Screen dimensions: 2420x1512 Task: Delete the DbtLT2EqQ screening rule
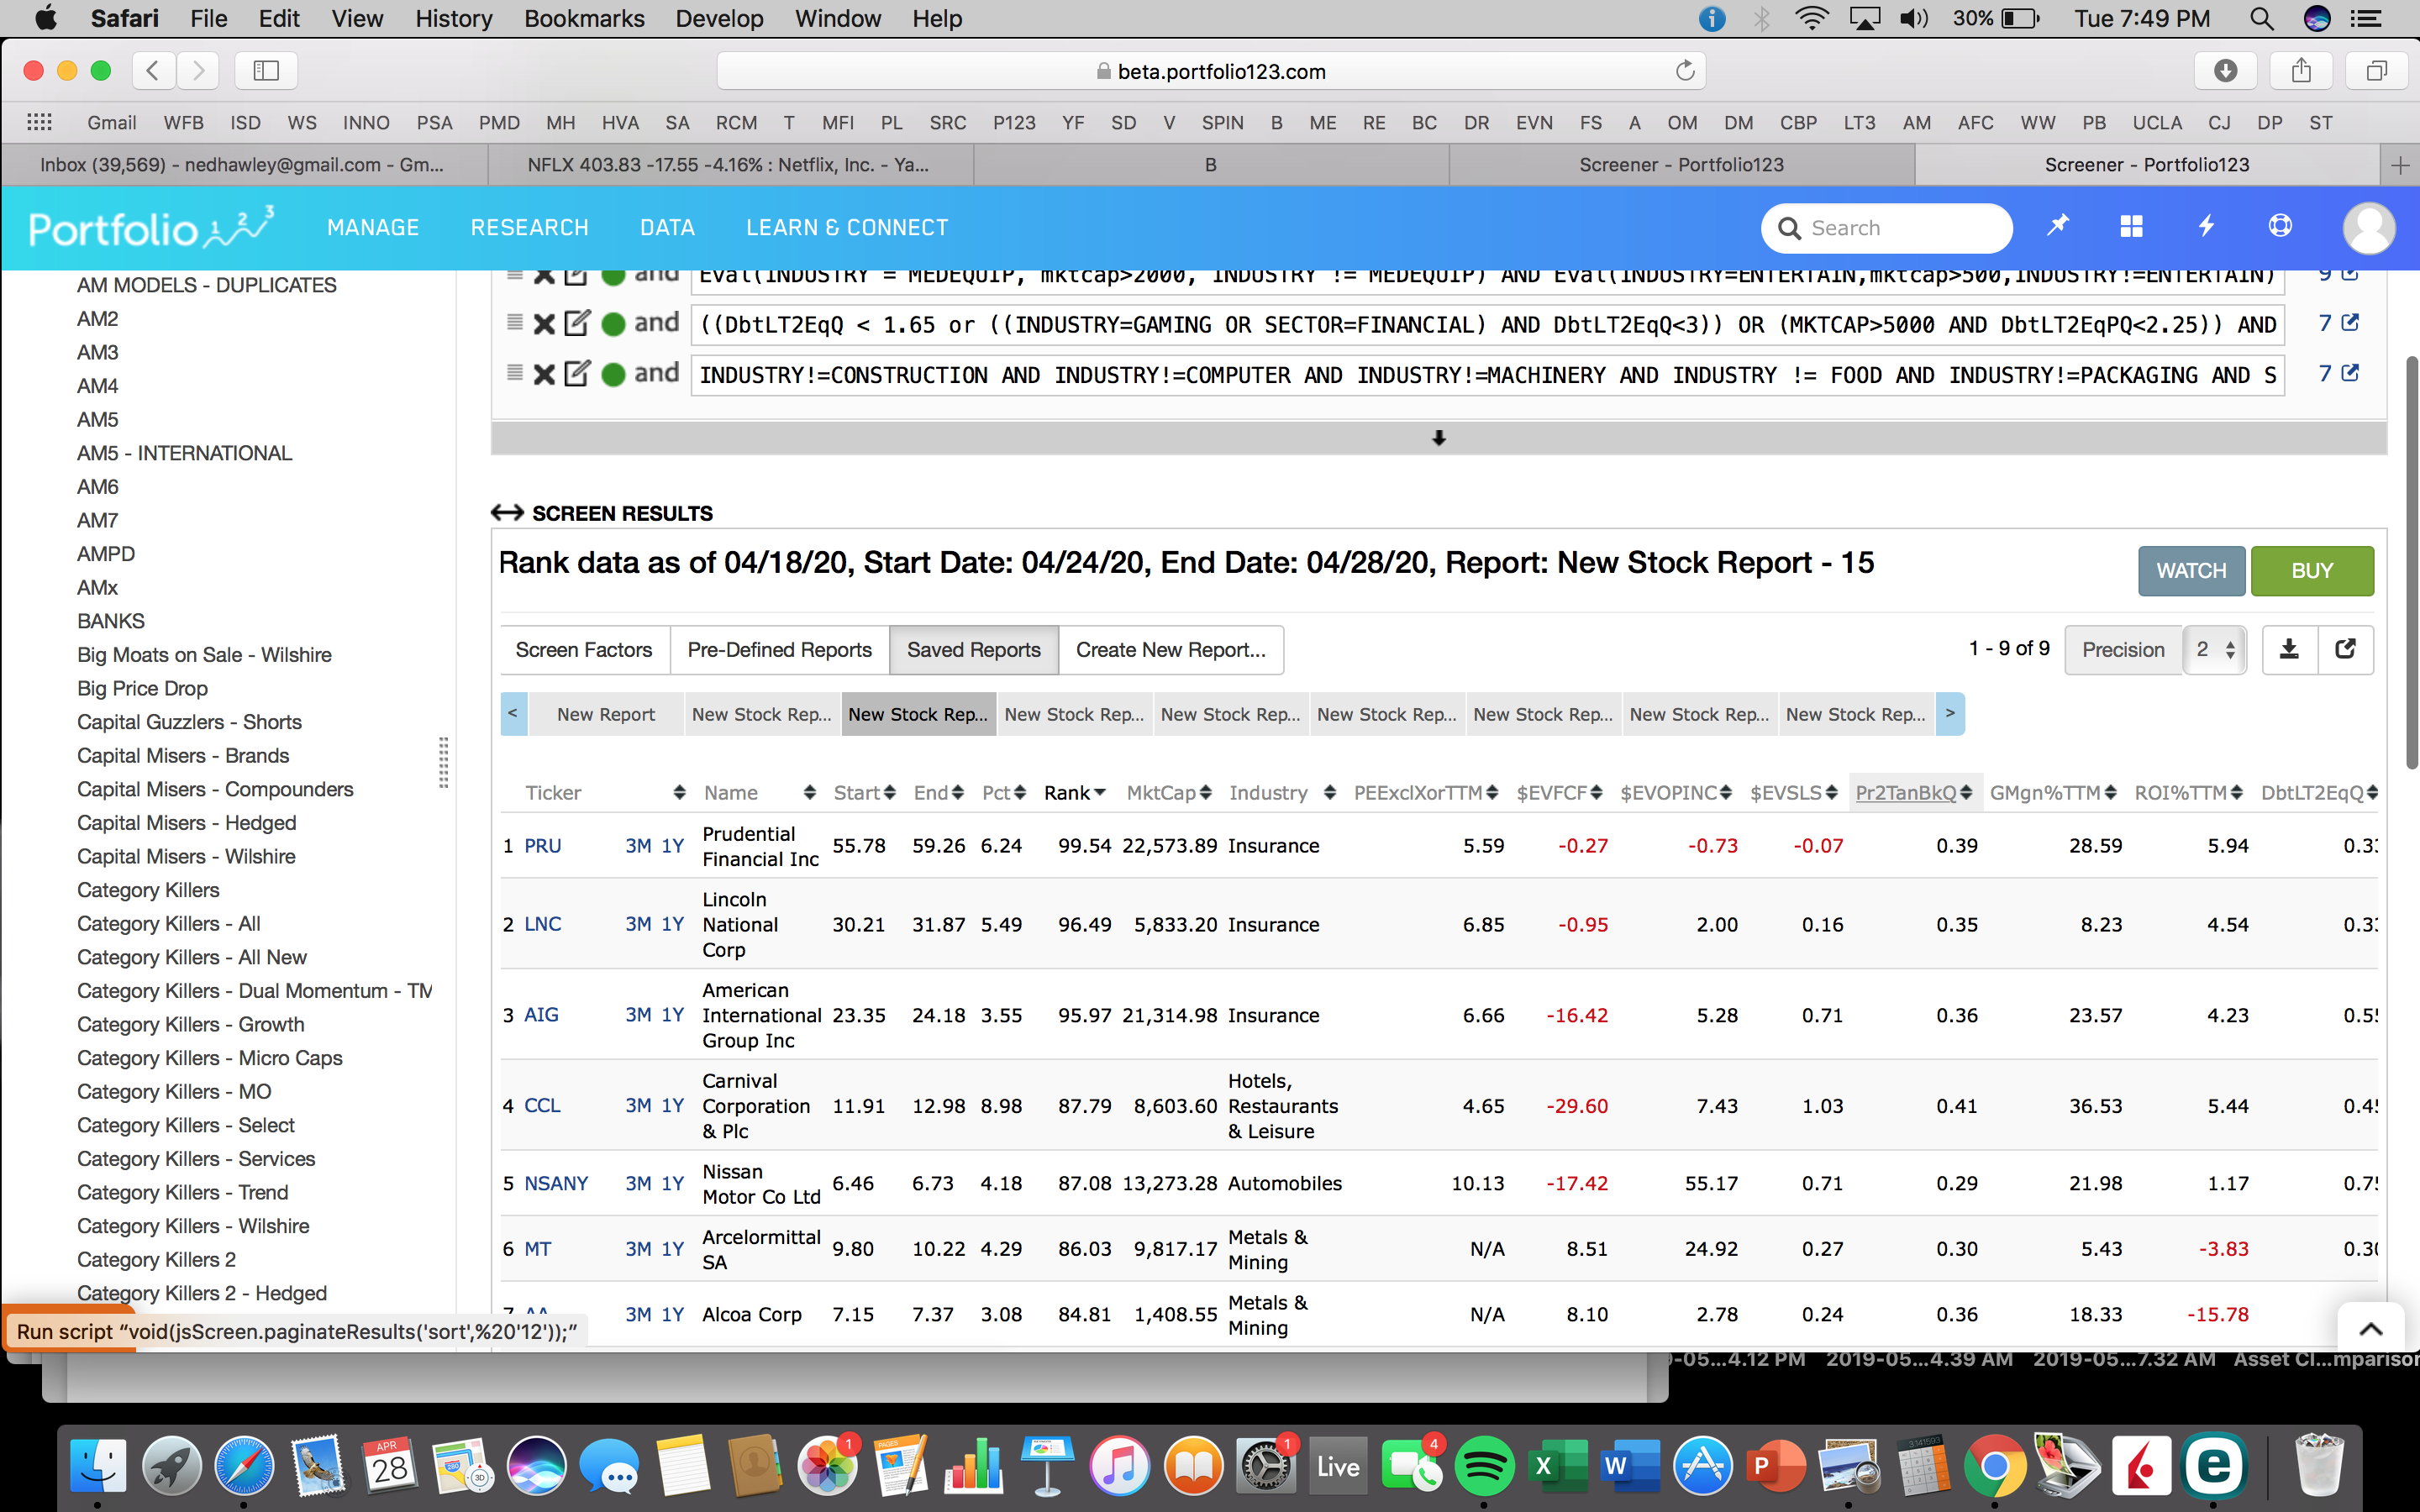click(x=544, y=324)
